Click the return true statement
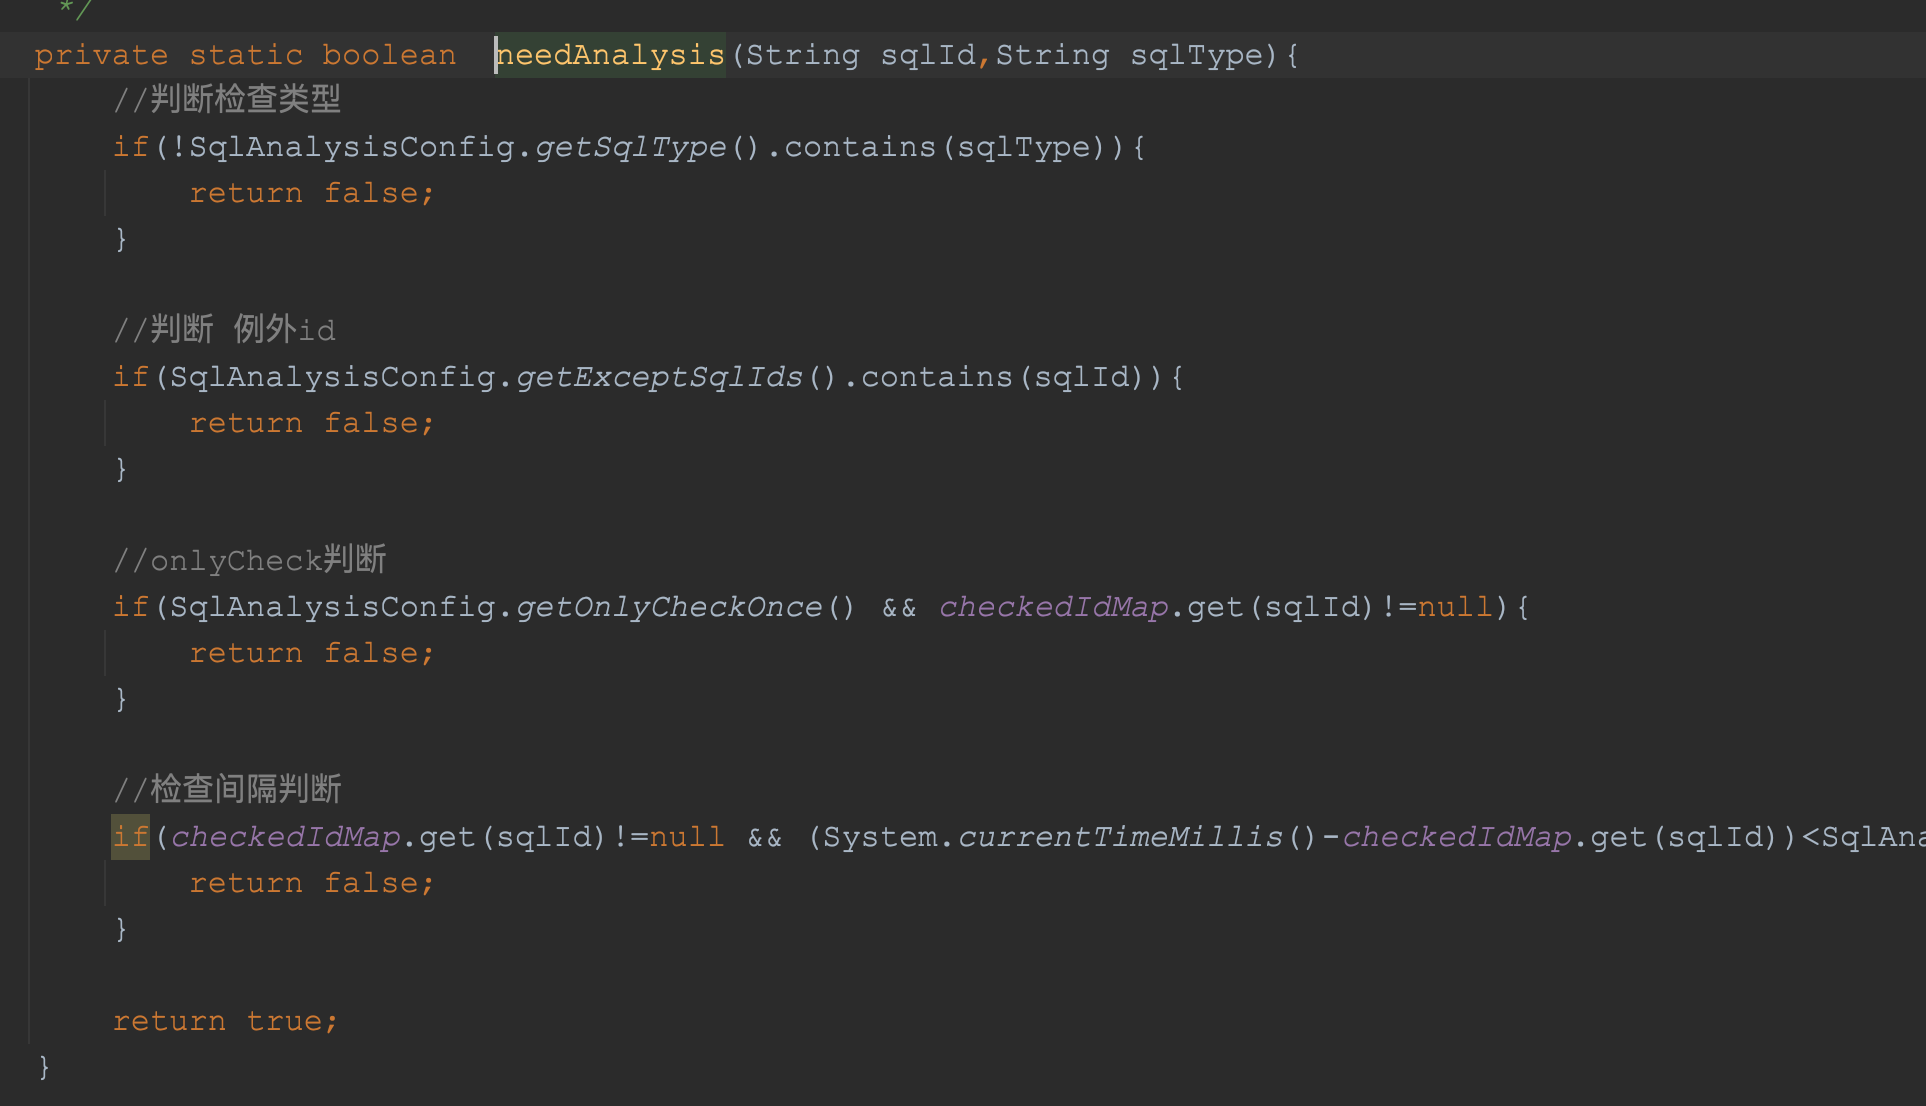Viewport: 1926px width, 1106px height. click(225, 1021)
